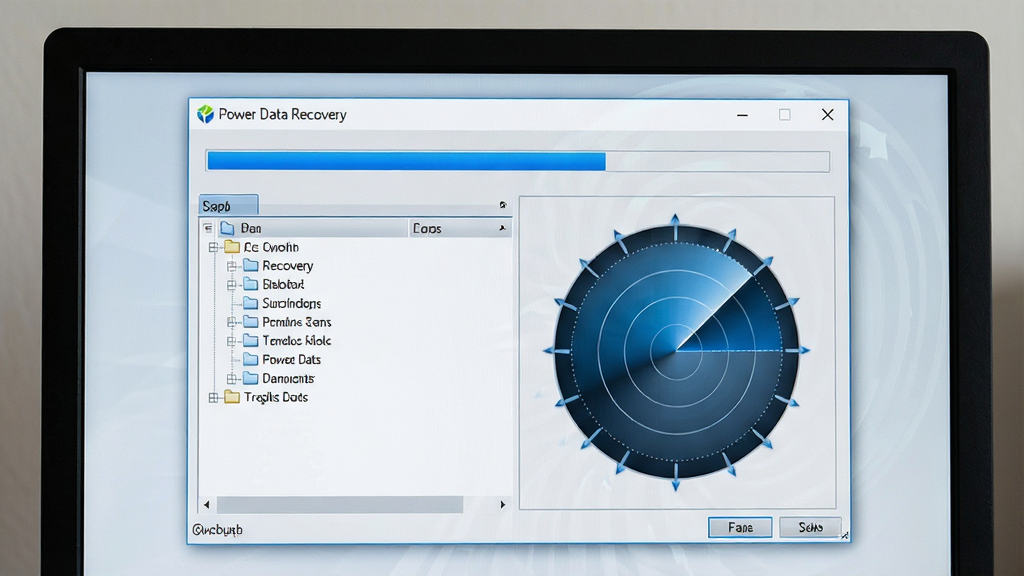Click the yellow folder icon beside Tragils Dats
The height and width of the screenshot is (576, 1024).
point(232,397)
